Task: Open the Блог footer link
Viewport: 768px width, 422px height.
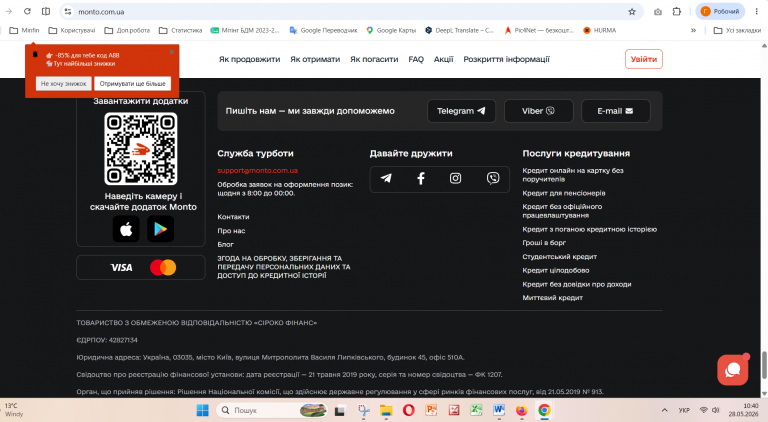Action: point(225,244)
